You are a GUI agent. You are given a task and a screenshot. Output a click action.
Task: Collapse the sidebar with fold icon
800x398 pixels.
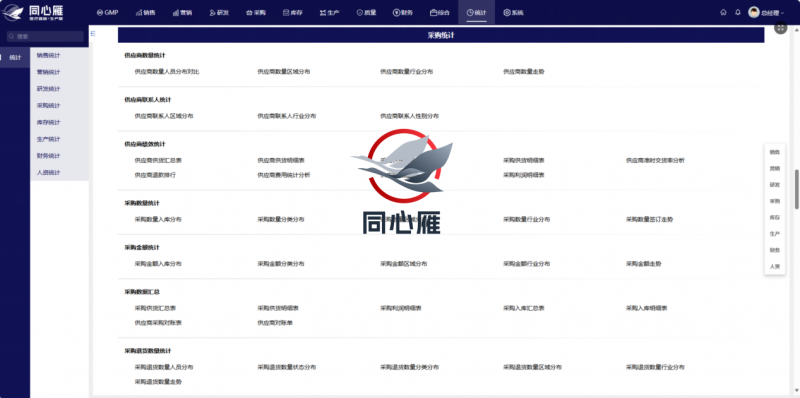93,33
